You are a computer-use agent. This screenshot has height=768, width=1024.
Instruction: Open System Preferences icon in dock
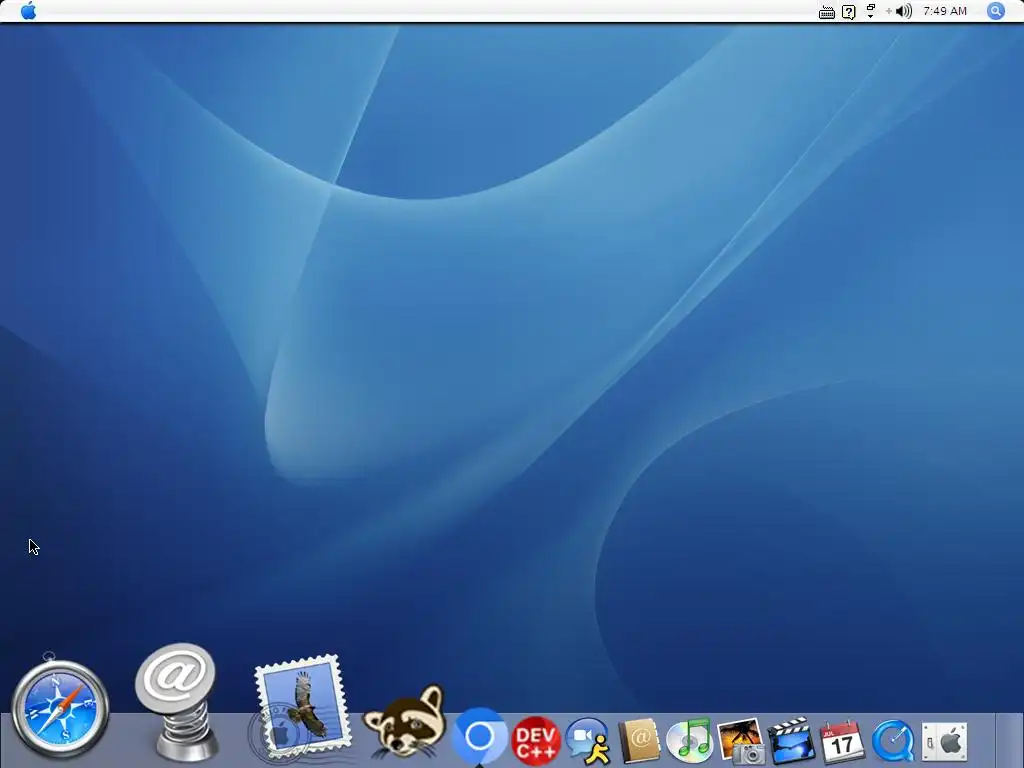tap(944, 742)
